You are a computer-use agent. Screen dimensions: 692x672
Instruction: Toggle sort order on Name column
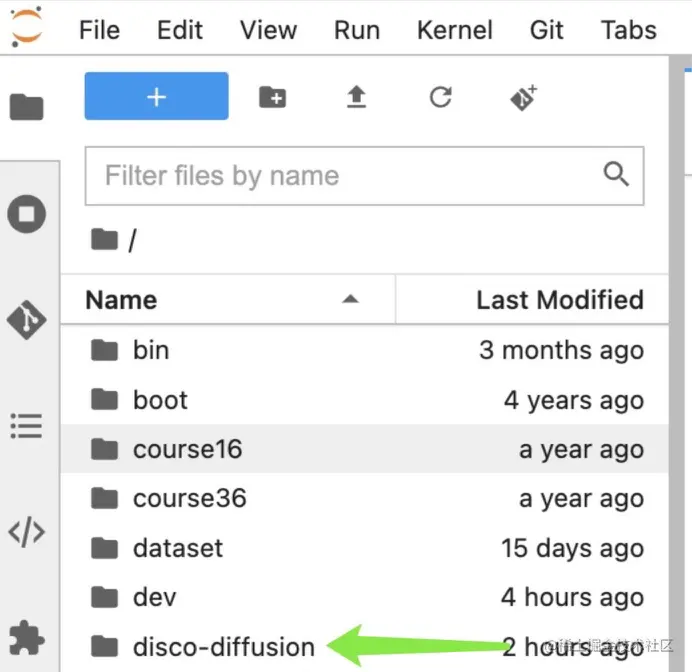click(228, 300)
